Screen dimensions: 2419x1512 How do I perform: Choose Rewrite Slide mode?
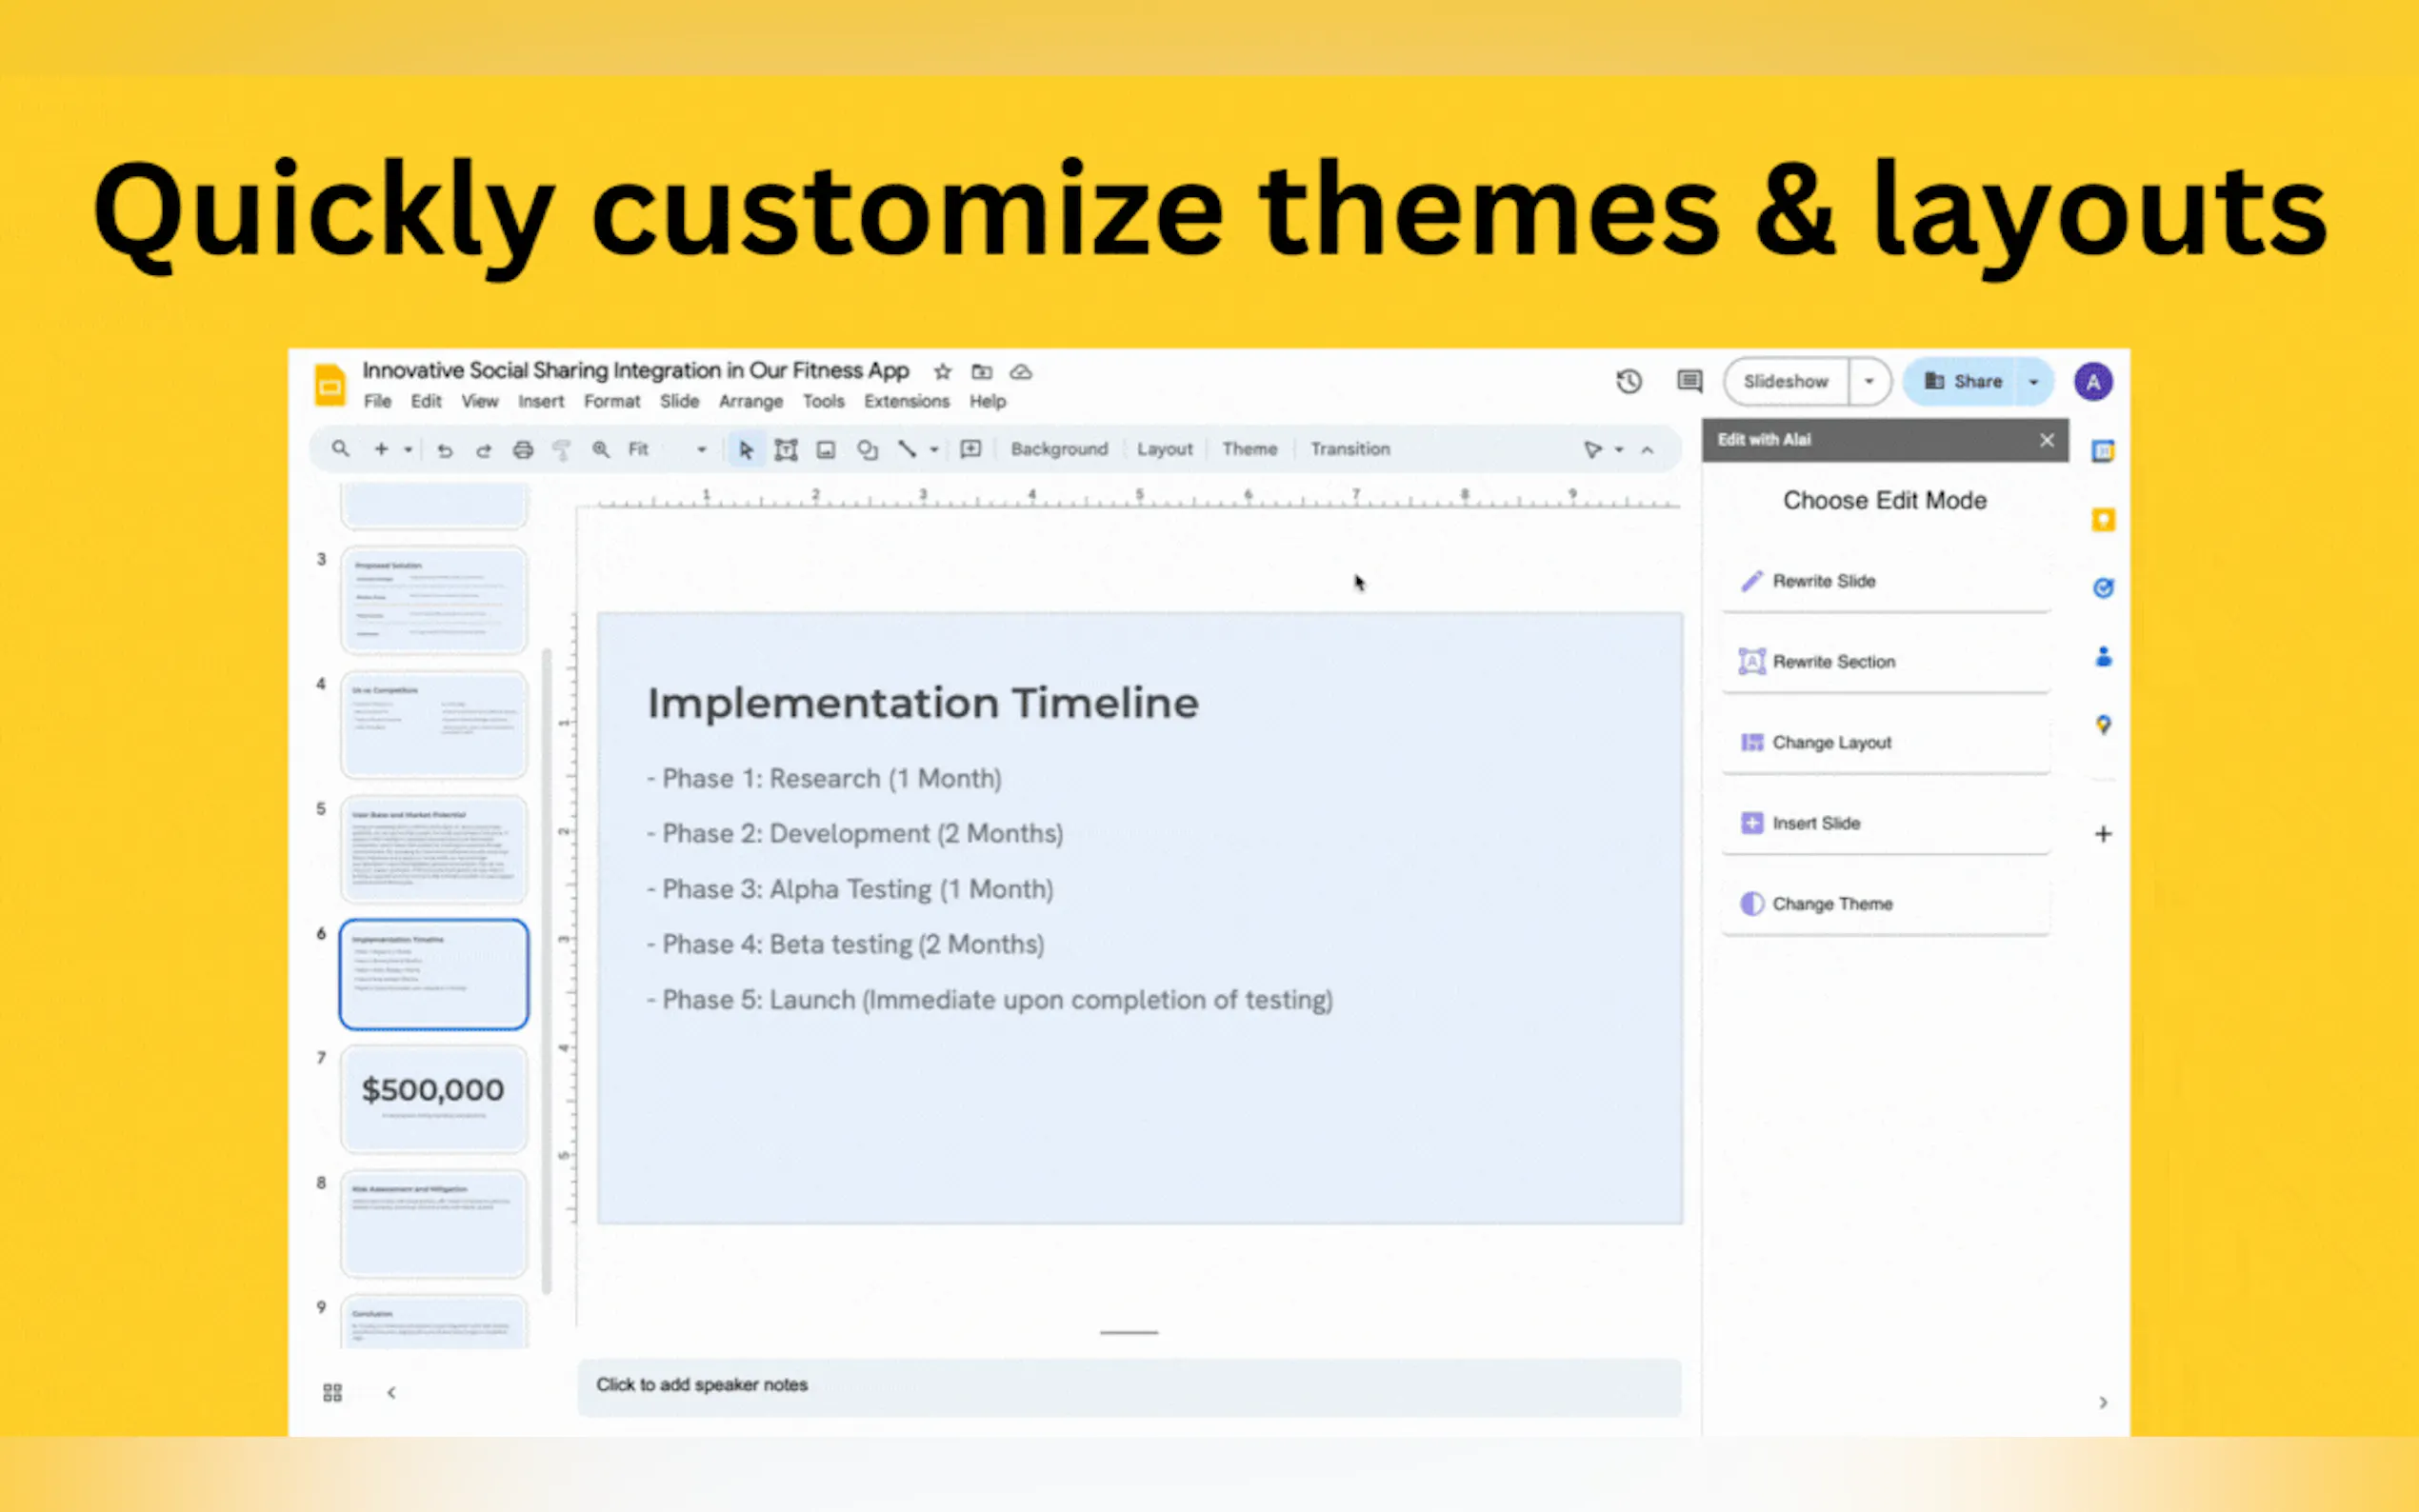1886,581
